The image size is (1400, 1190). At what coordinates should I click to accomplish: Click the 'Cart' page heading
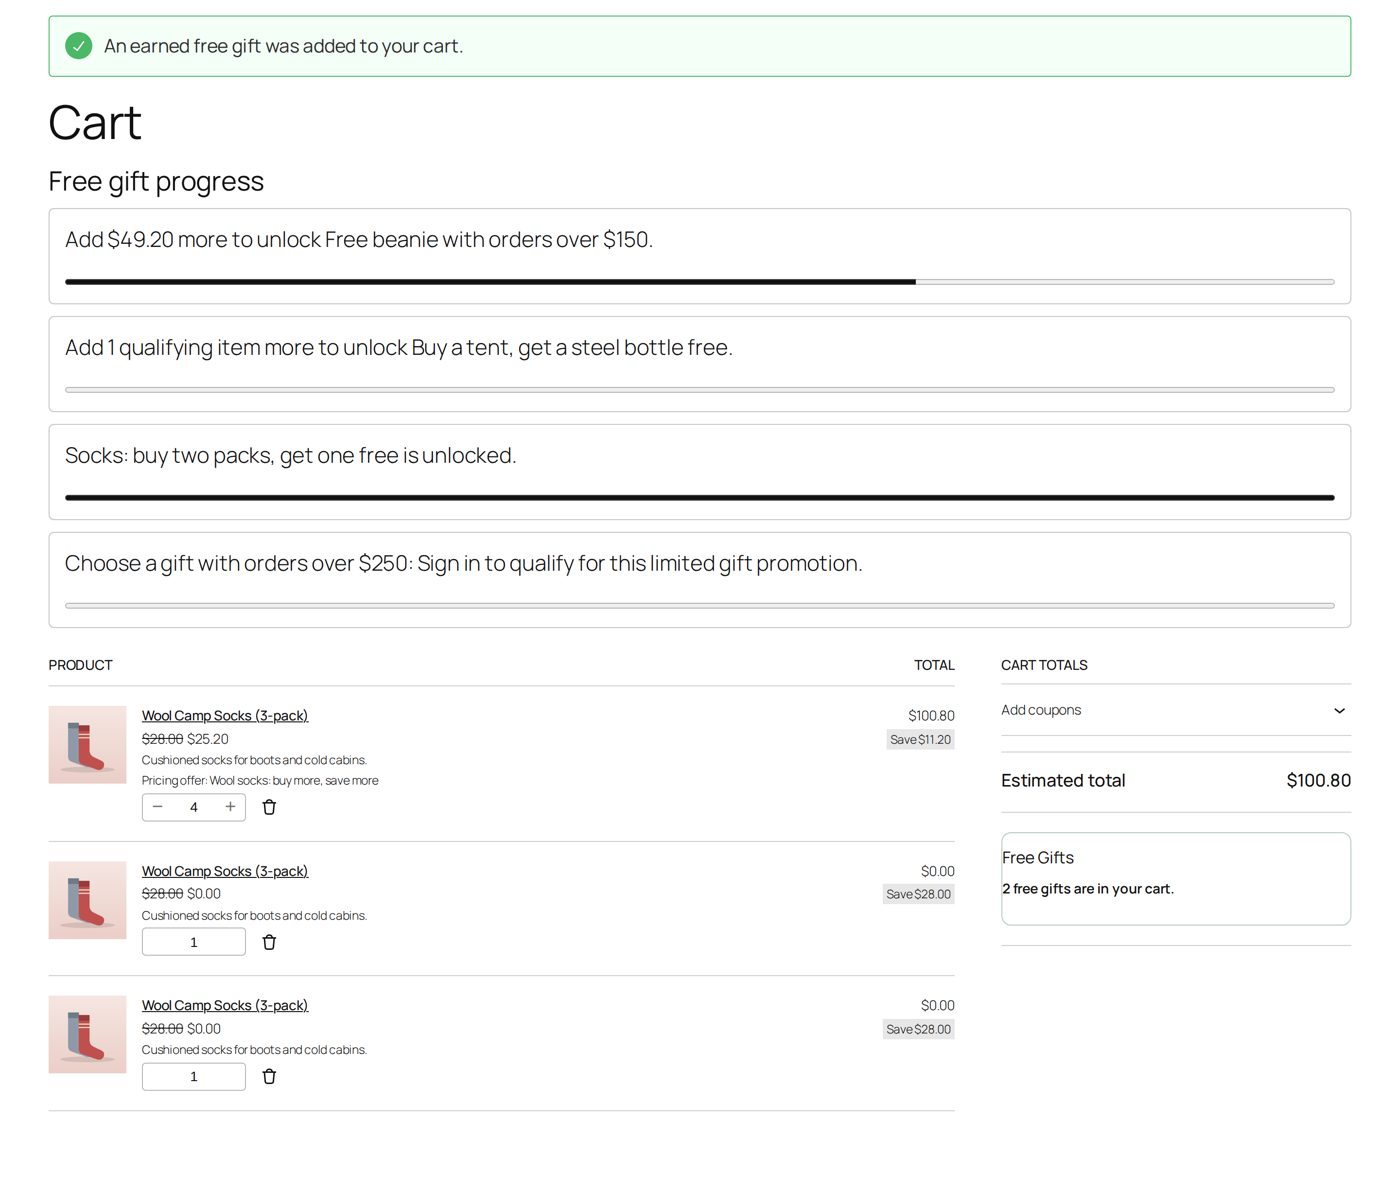pos(95,123)
